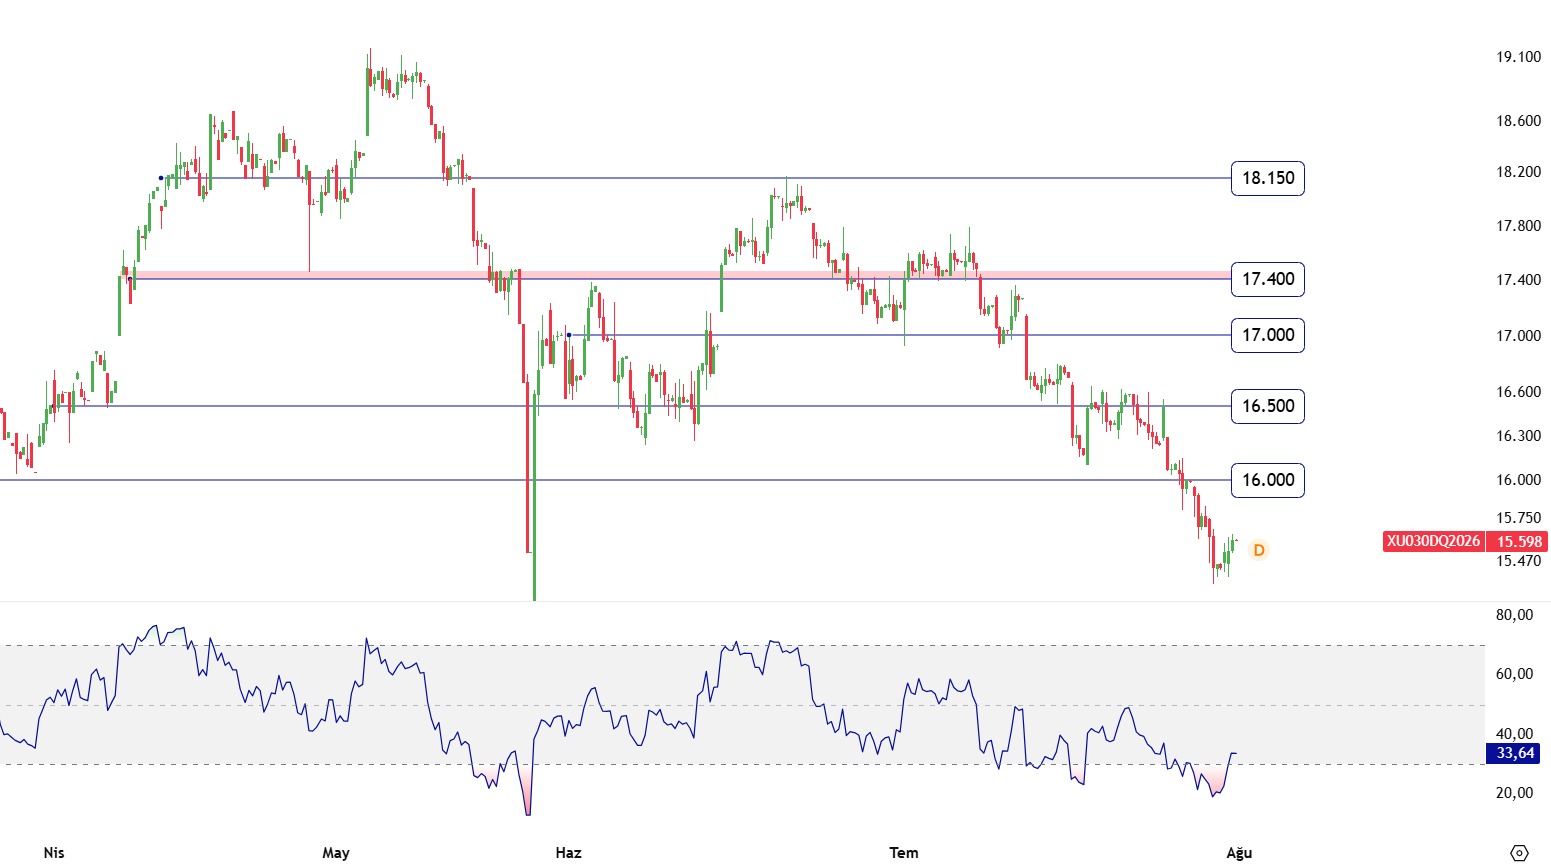Click the XU030DQ2026 symbol tag
The height and width of the screenshot is (868, 1551).
tap(1433, 541)
